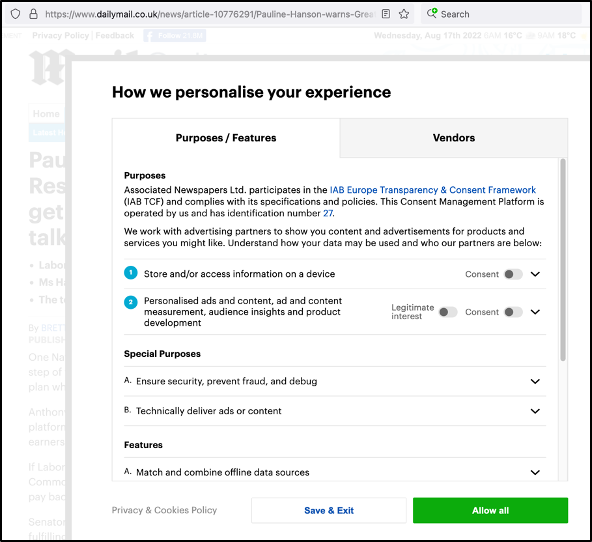Bookmark this page with the star icon
Image resolution: width=592 pixels, height=542 pixels.
coord(404,14)
